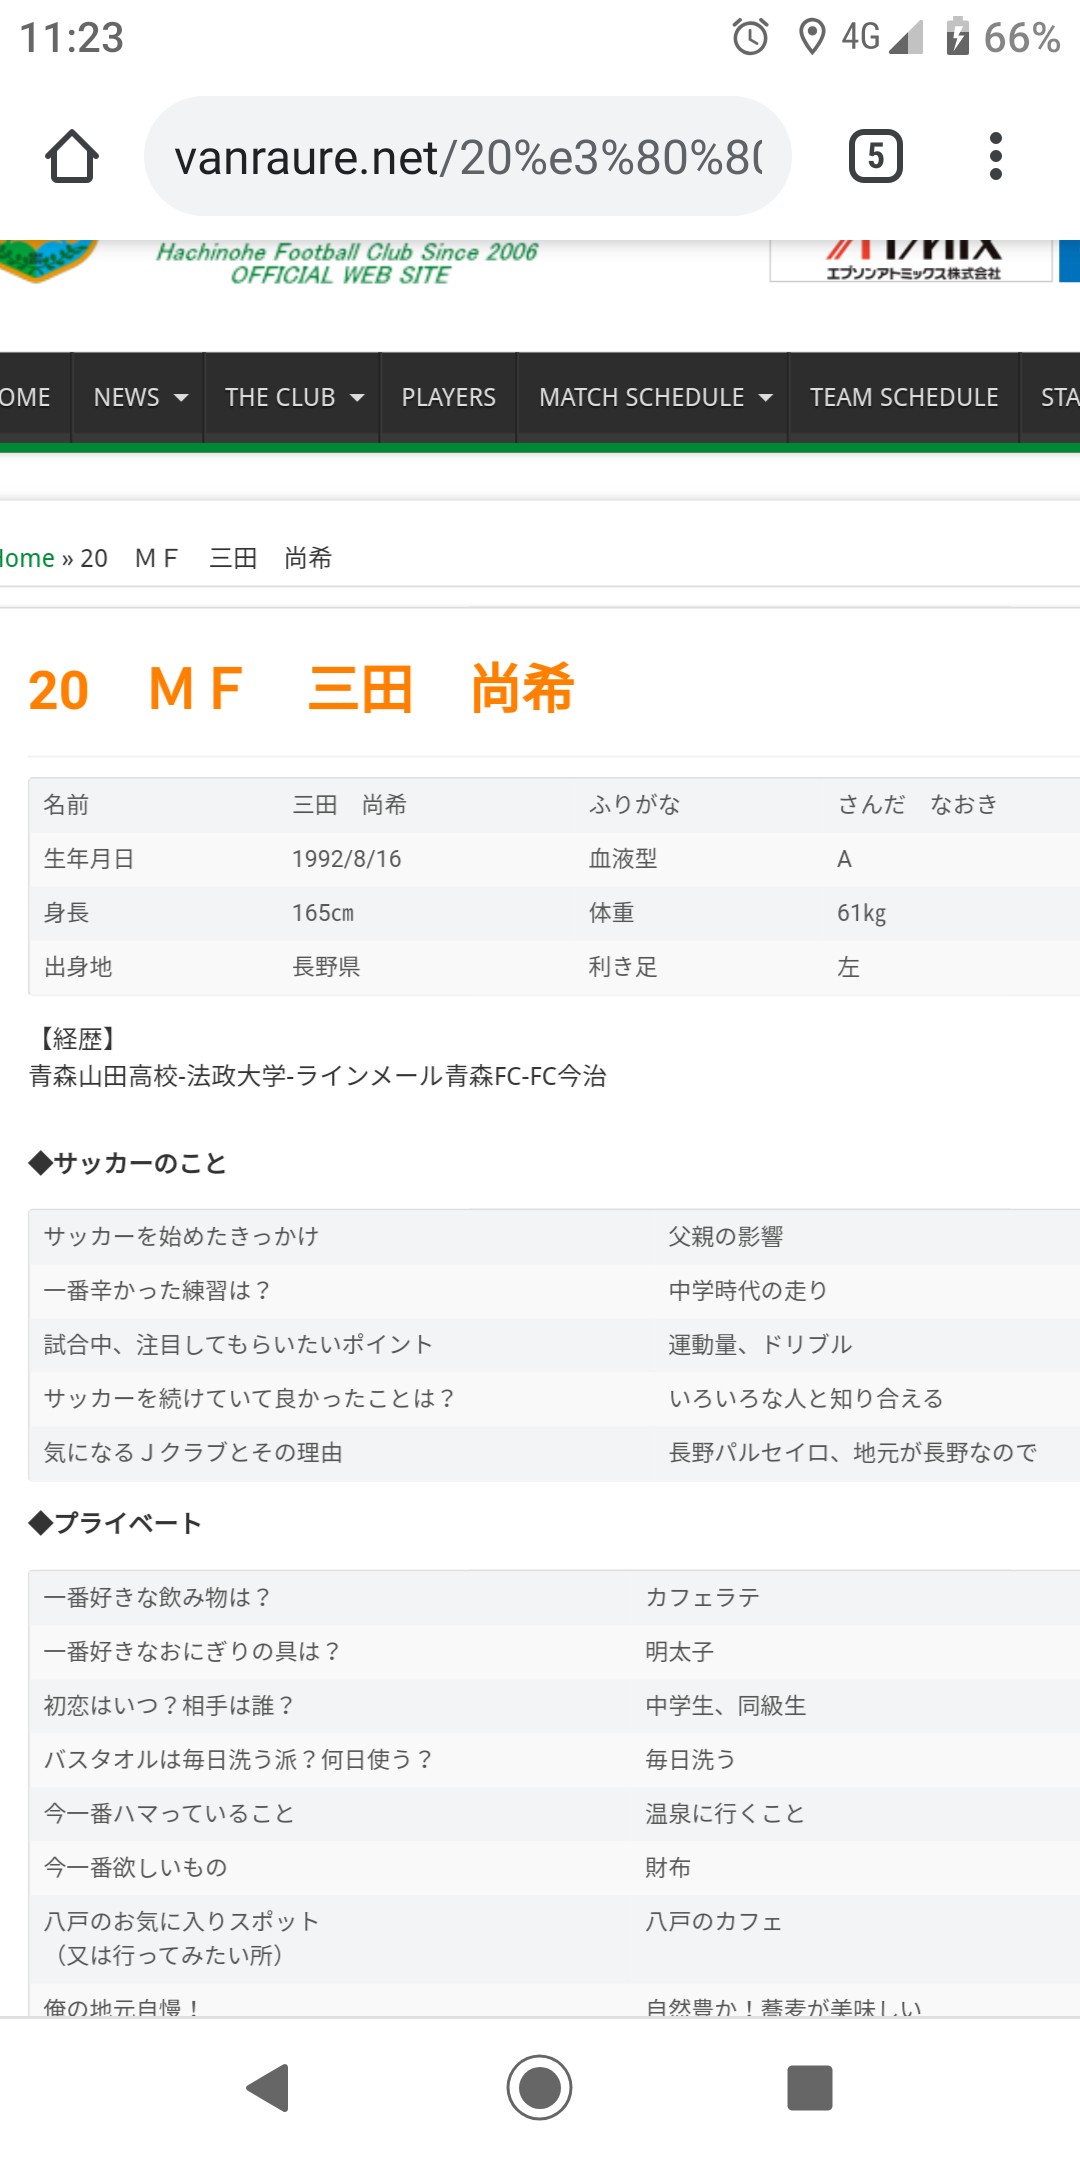Tap the height value 165cm

(322, 913)
